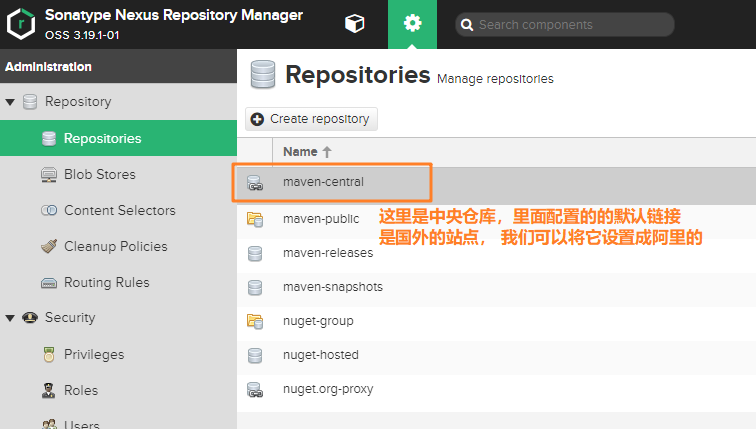The height and width of the screenshot is (429, 756).
Task: Focus the Search components field
Action: click(x=565, y=25)
